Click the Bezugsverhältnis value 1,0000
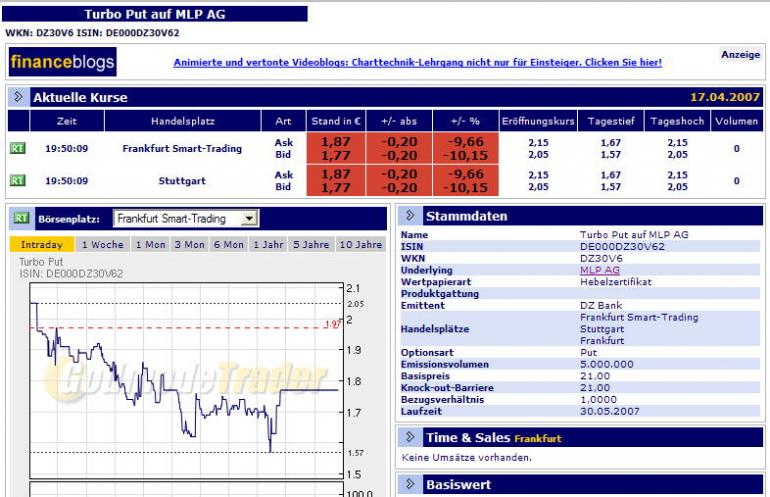Screen dimensions: 770x497 (599, 400)
